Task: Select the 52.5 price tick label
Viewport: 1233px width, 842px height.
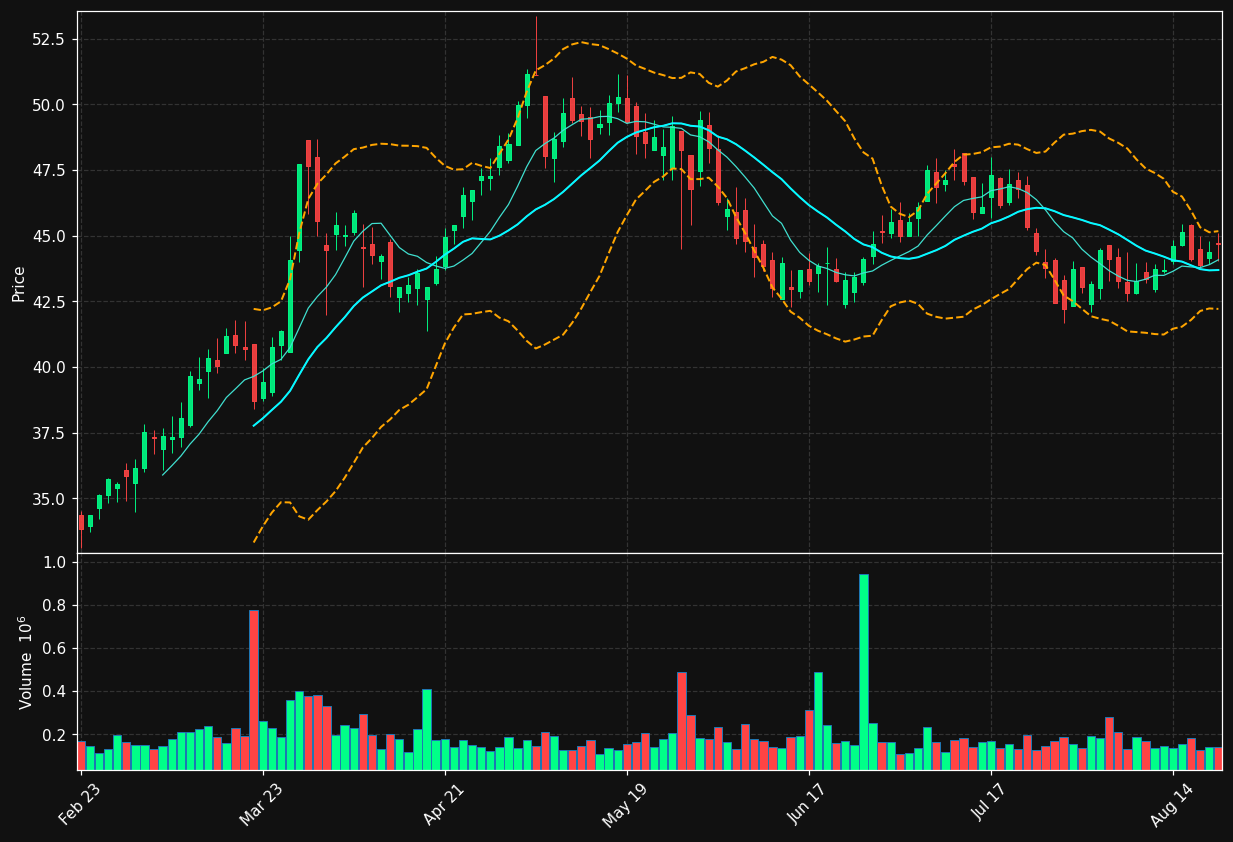Action: 49,39
